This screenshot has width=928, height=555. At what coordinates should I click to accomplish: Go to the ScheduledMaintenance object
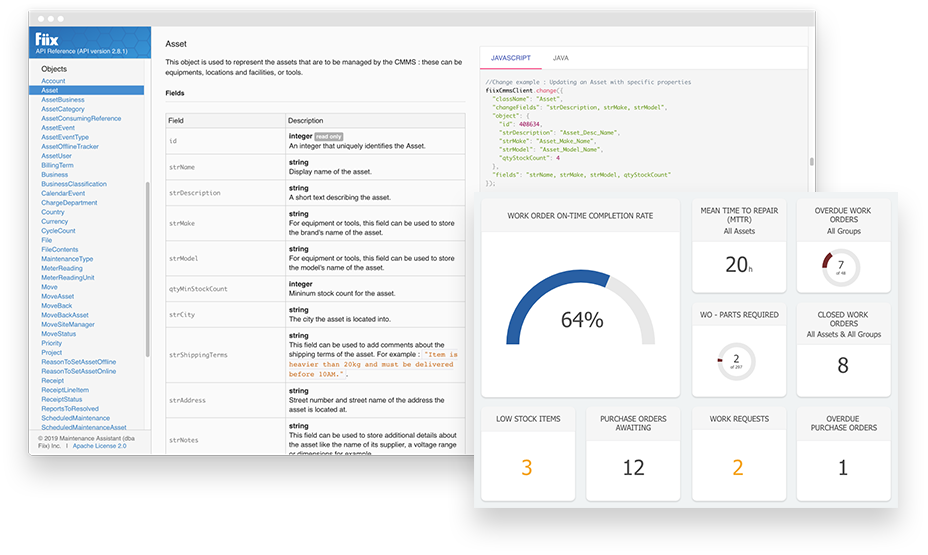76,418
